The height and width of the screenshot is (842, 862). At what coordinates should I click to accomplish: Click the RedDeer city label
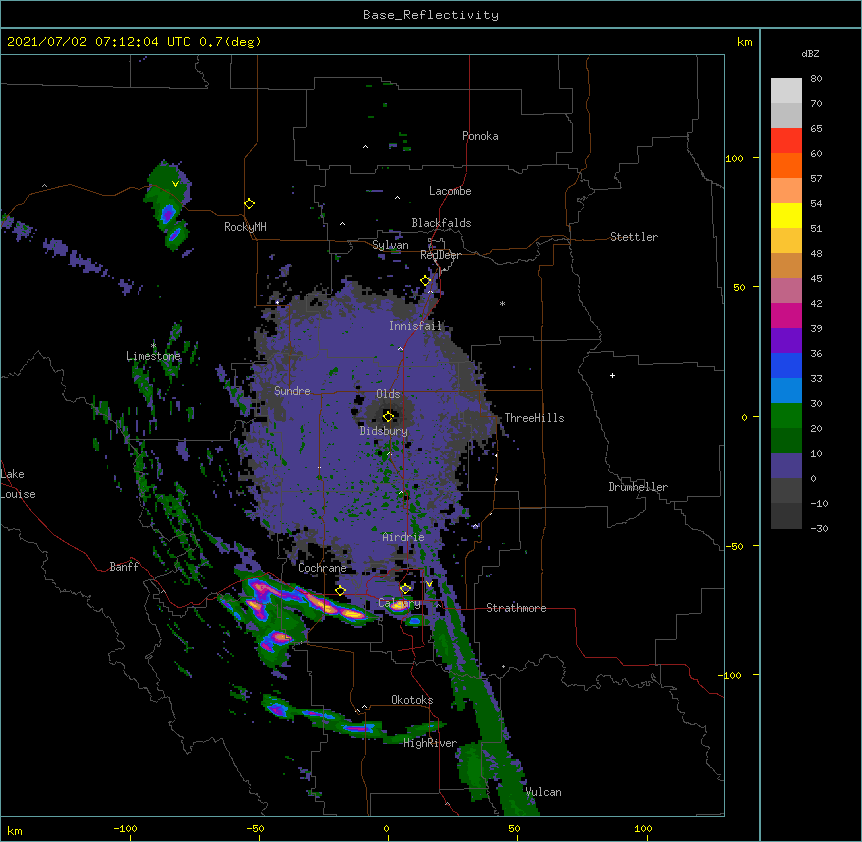(440, 255)
